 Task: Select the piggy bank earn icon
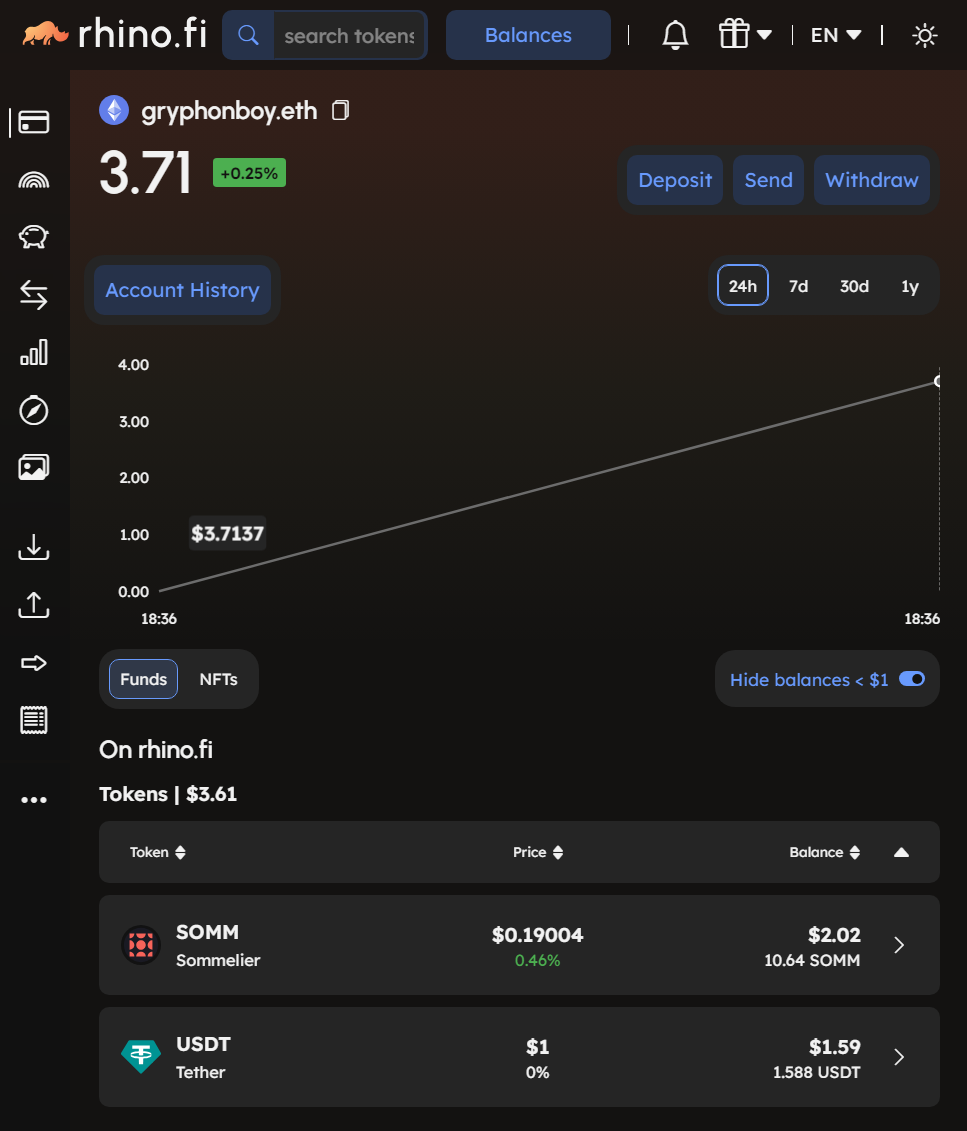click(33, 237)
